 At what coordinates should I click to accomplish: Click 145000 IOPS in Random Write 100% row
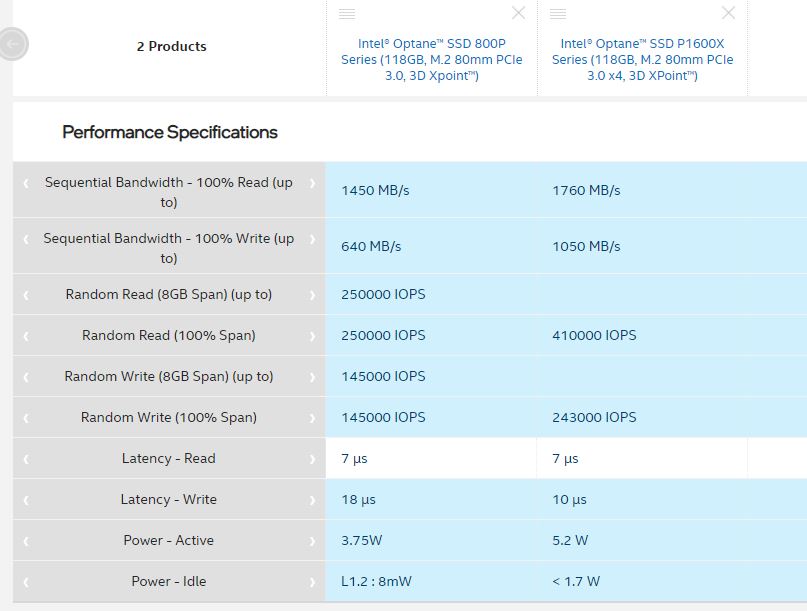pyautogui.click(x=383, y=417)
